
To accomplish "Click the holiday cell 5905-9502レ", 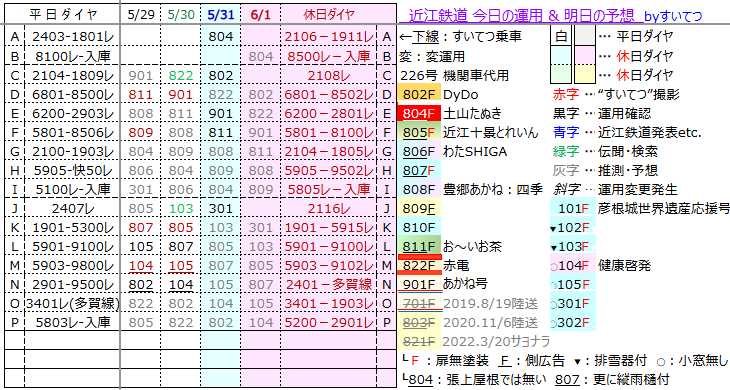I will (329, 170).
